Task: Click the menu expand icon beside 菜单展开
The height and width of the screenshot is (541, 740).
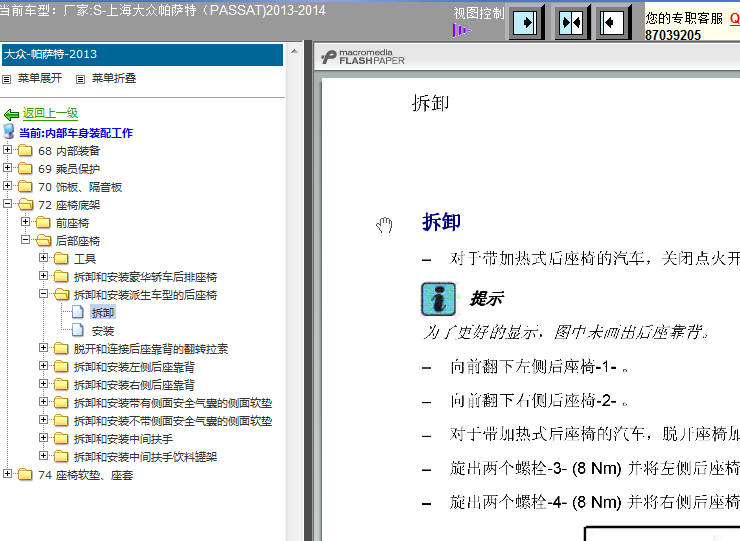Action: point(7,79)
